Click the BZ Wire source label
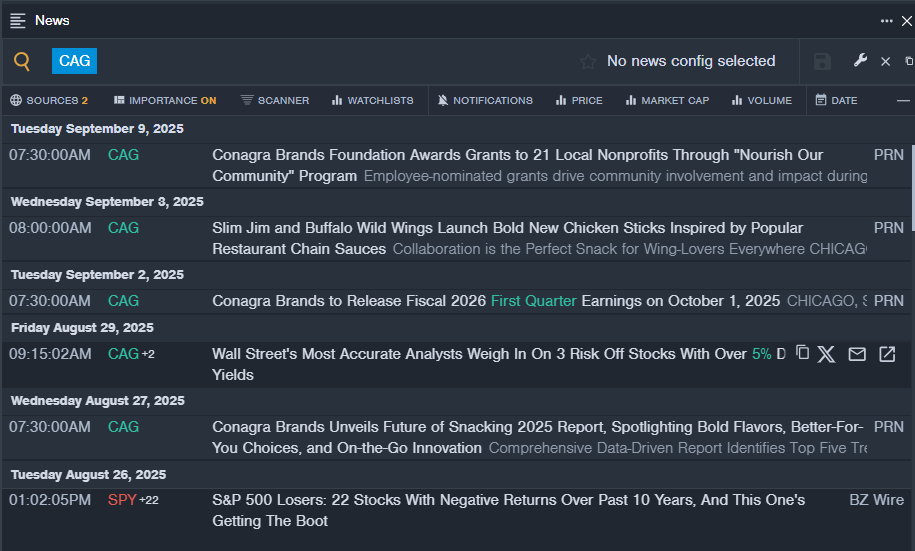The height and width of the screenshot is (551, 915). click(876, 500)
